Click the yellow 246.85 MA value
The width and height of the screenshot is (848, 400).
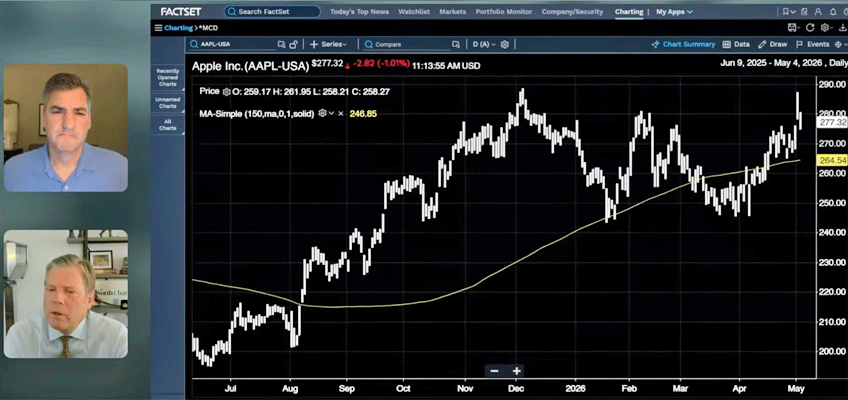coord(363,114)
